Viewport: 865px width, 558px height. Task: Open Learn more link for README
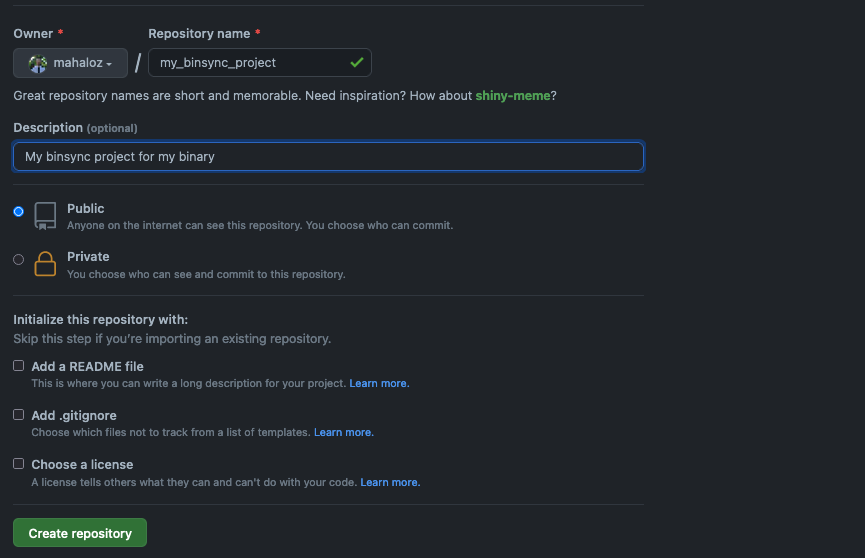379,384
